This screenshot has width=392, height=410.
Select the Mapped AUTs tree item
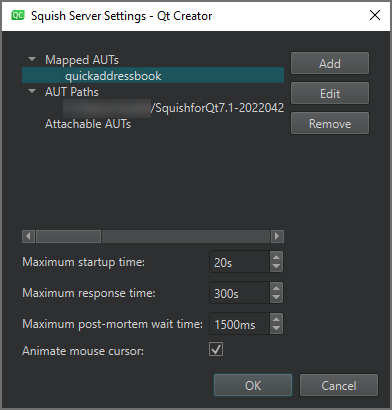[82, 60]
